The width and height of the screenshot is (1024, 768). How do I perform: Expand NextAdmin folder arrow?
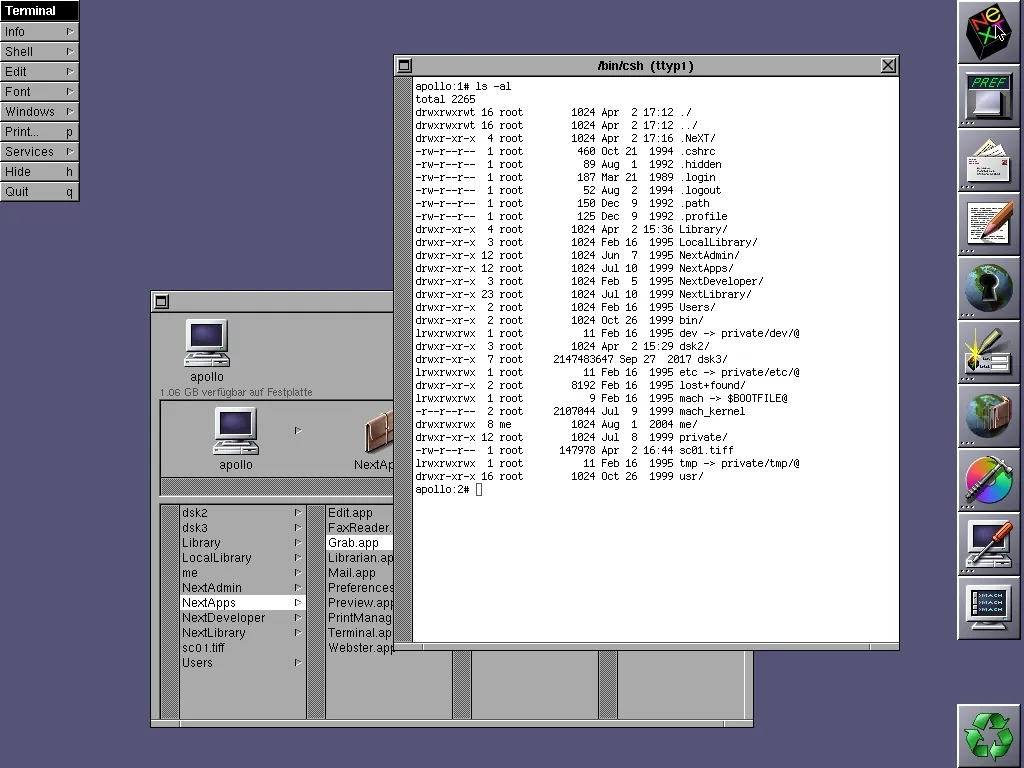coord(298,588)
